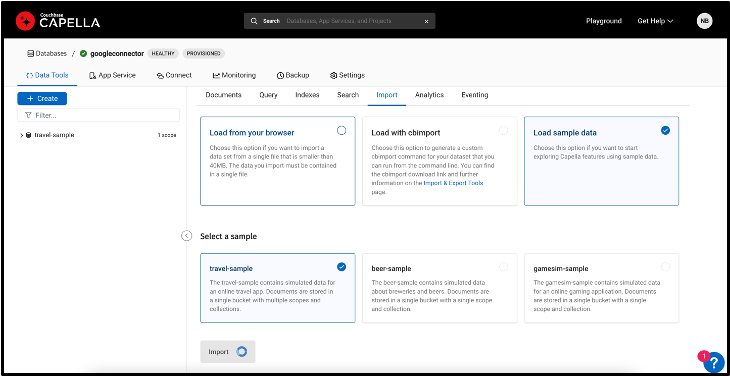Click the Load with cbimport heading

coord(406,133)
